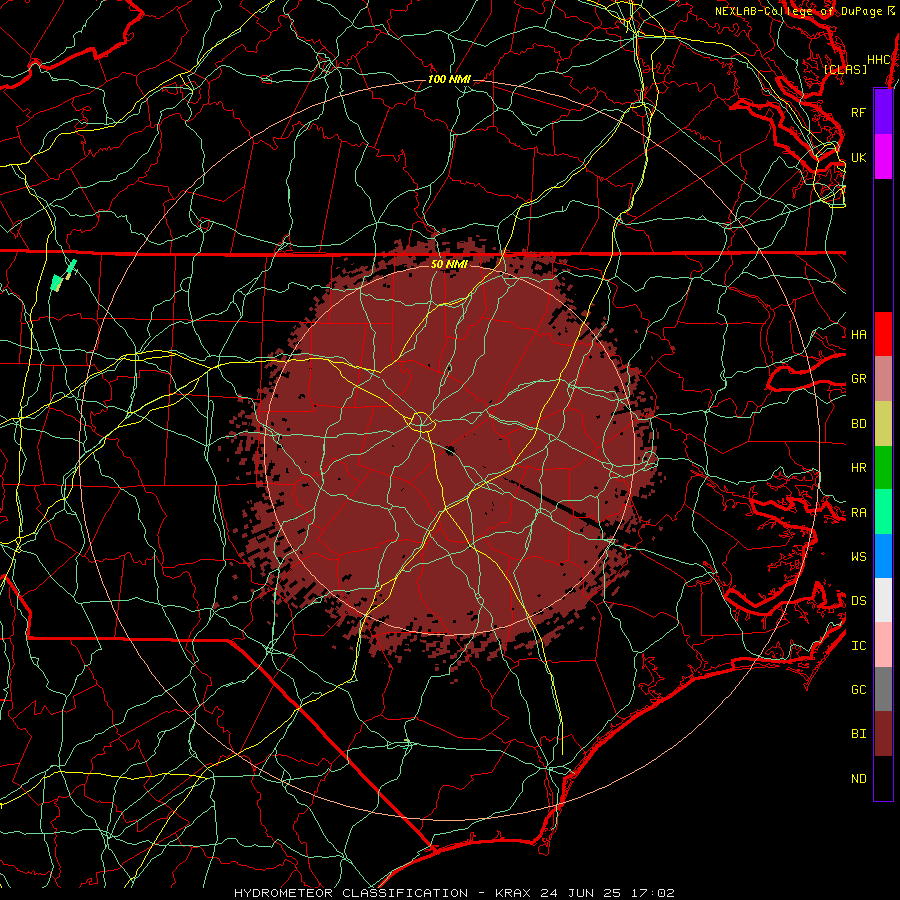This screenshot has width=900, height=900.
Task: Click the RA legend label
Action: [x=858, y=513]
